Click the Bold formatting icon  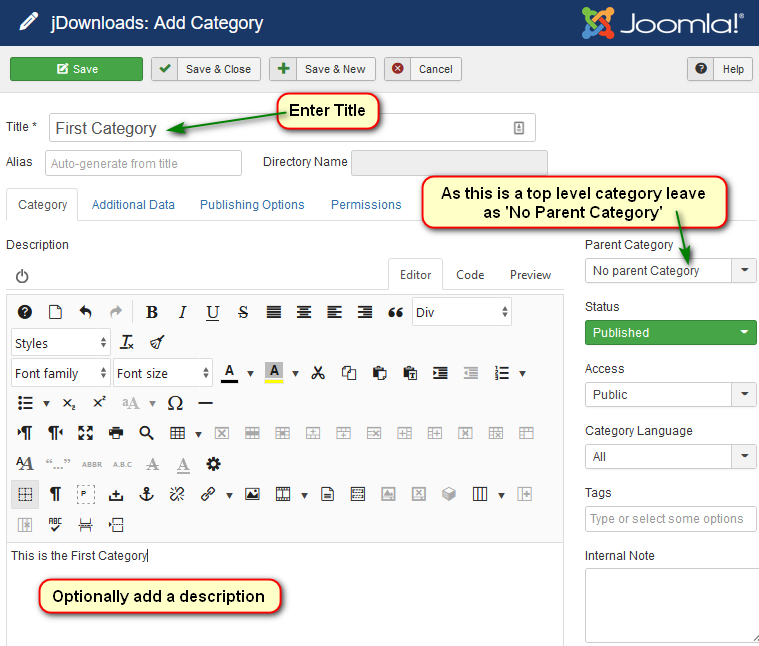click(x=152, y=312)
